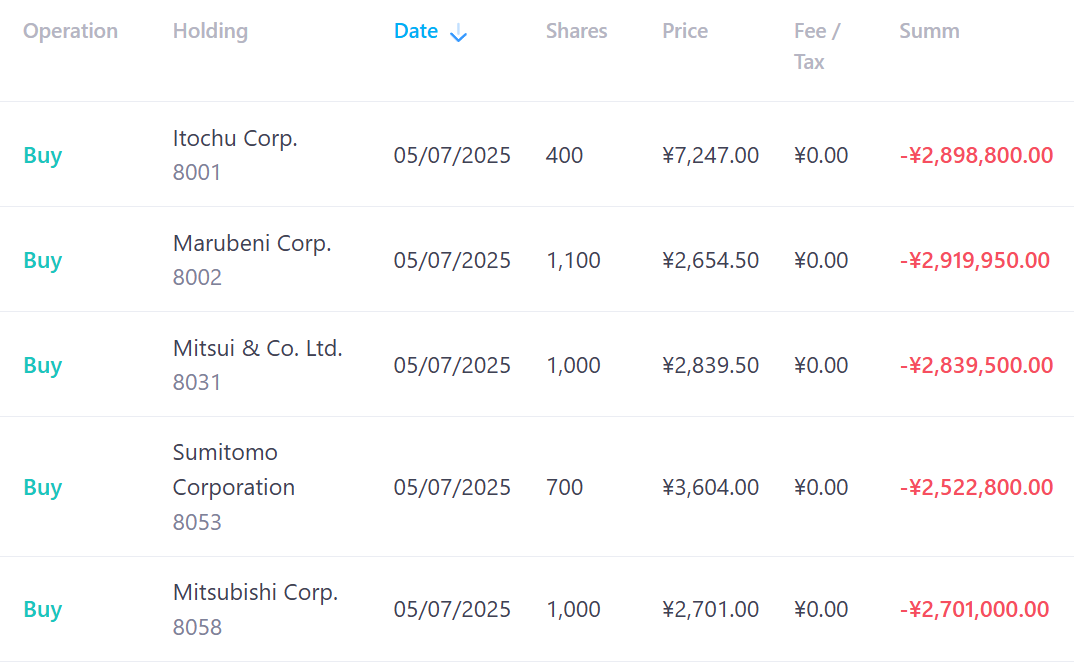Screen dimensions: 1074x662
Task: Click the Buy label for Itochu Corp.
Action: (x=43, y=155)
